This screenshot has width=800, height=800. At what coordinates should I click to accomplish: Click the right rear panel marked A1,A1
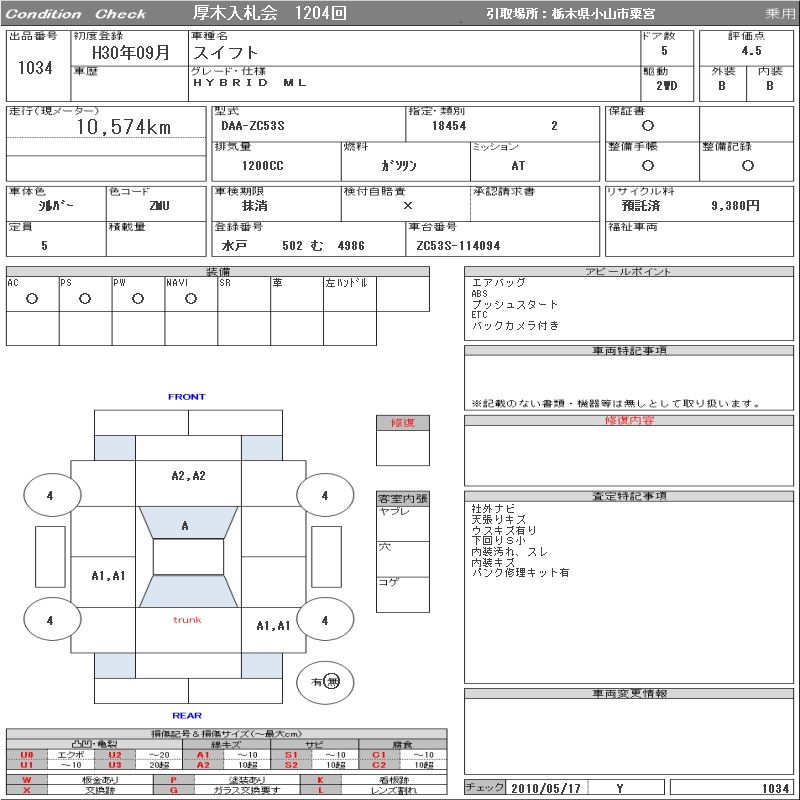coord(272,625)
